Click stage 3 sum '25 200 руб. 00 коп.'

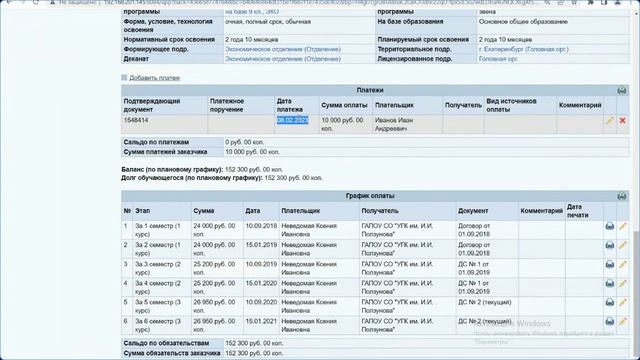214,268
